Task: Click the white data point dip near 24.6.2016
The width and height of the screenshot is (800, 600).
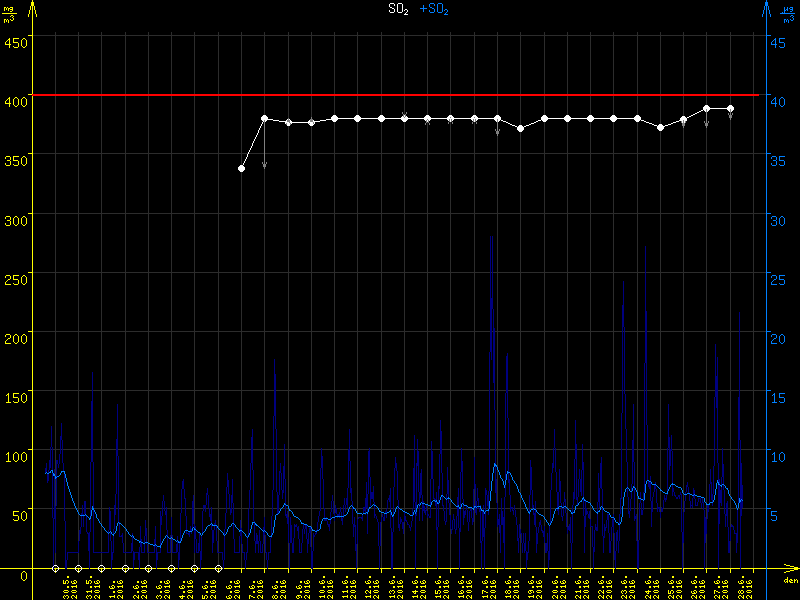Action: 660,128
